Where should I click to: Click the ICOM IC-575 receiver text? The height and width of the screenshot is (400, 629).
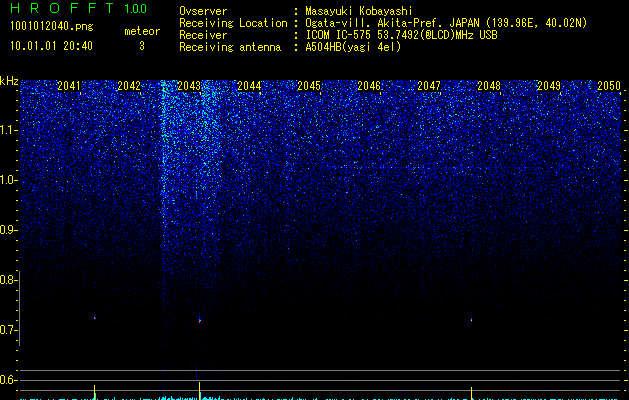point(401,35)
